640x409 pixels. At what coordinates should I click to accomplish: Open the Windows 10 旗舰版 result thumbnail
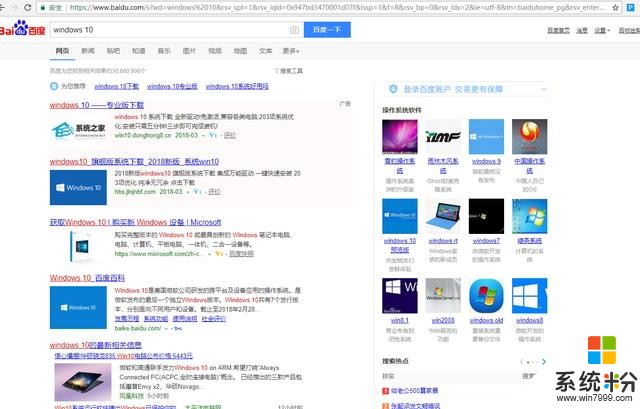coord(78,187)
